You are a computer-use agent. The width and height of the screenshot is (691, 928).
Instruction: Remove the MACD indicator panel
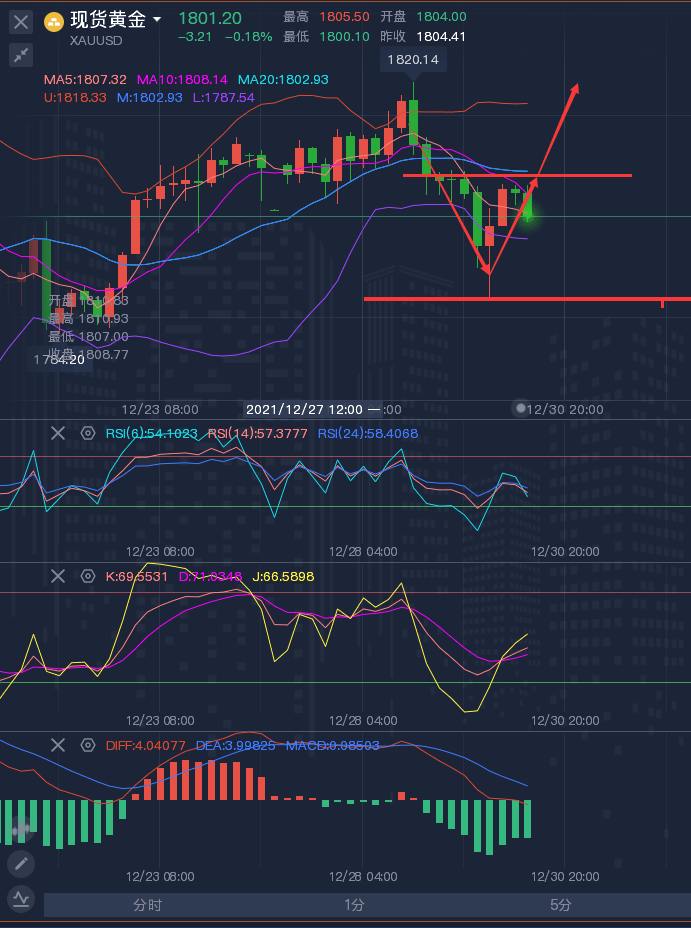[x=58, y=745]
